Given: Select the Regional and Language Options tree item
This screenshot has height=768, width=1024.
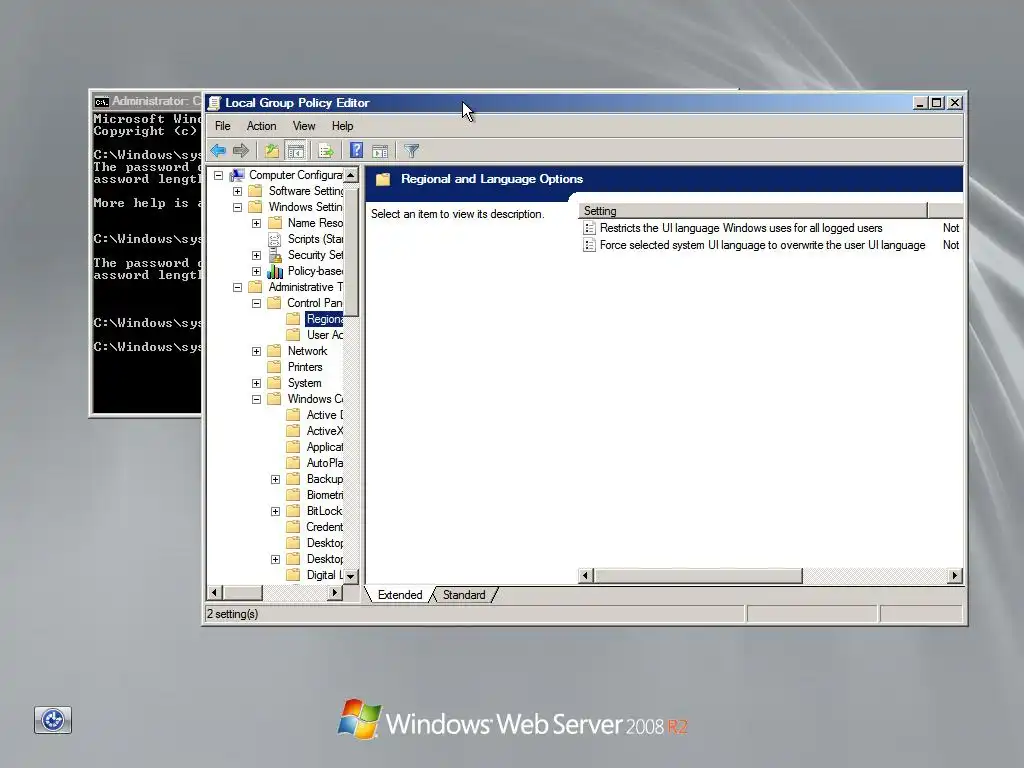Looking at the screenshot, I should 324,319.
